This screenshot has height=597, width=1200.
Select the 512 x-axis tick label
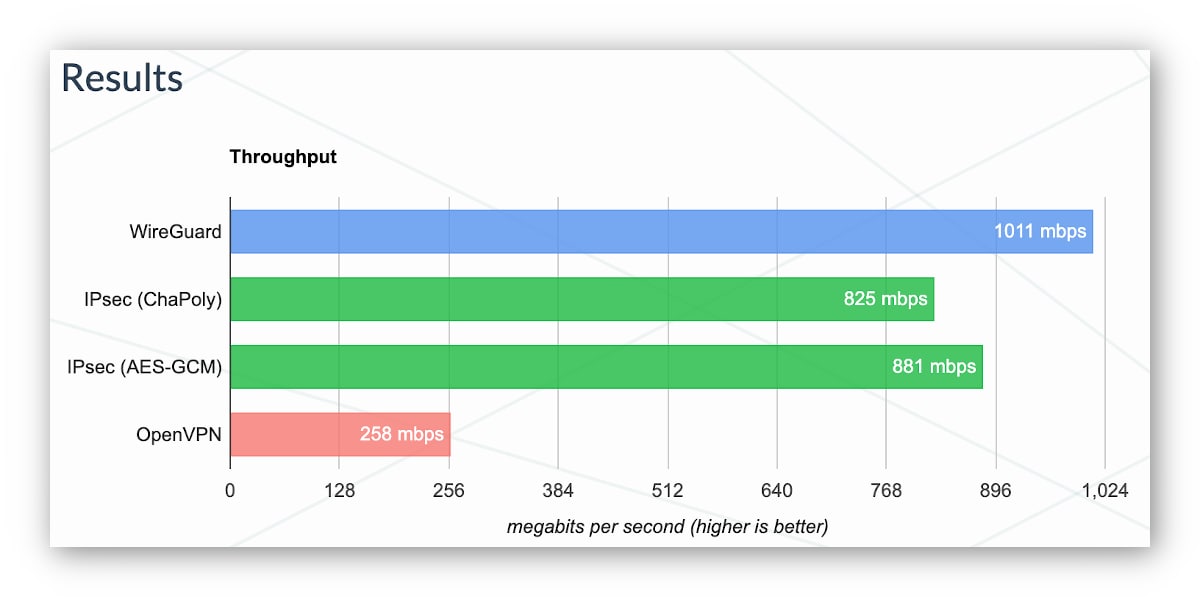[x=667, y=491]
